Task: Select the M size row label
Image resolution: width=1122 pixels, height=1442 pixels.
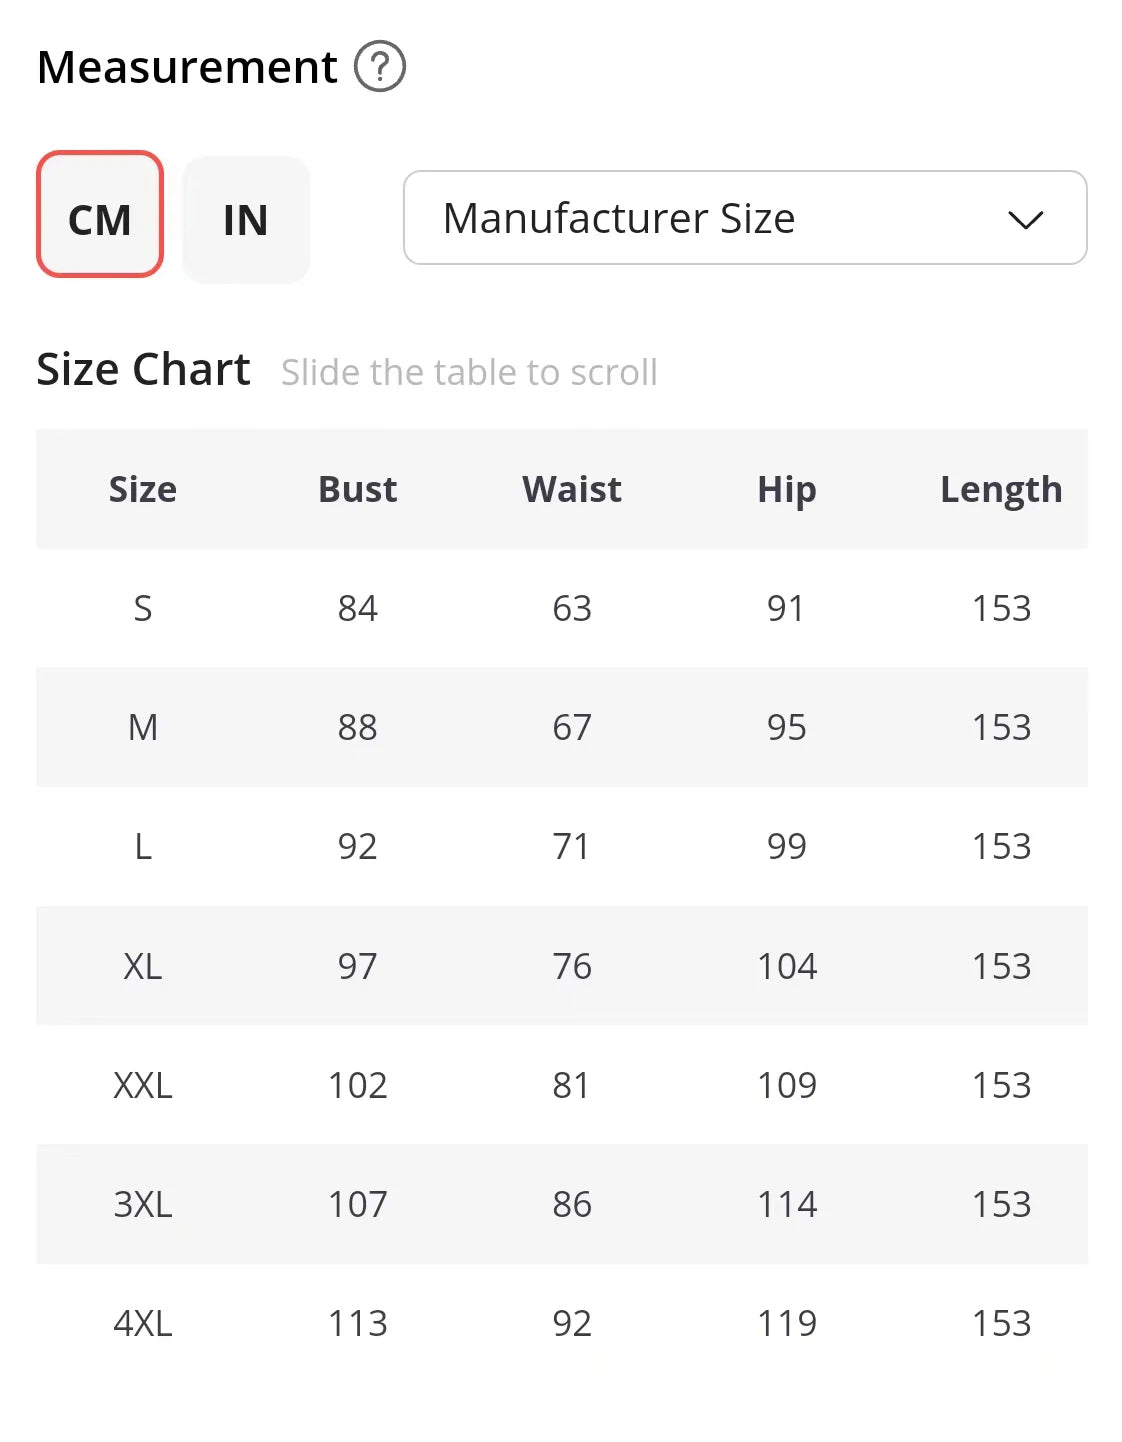Action: point(143,727)
